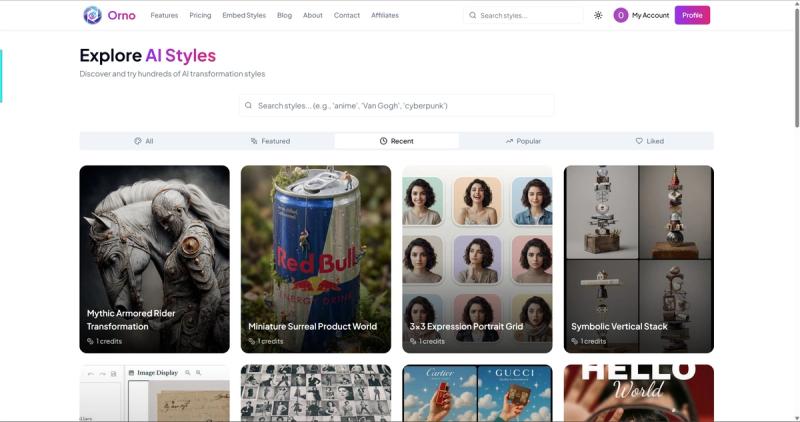Open the Pricing page link

point(200,15)
